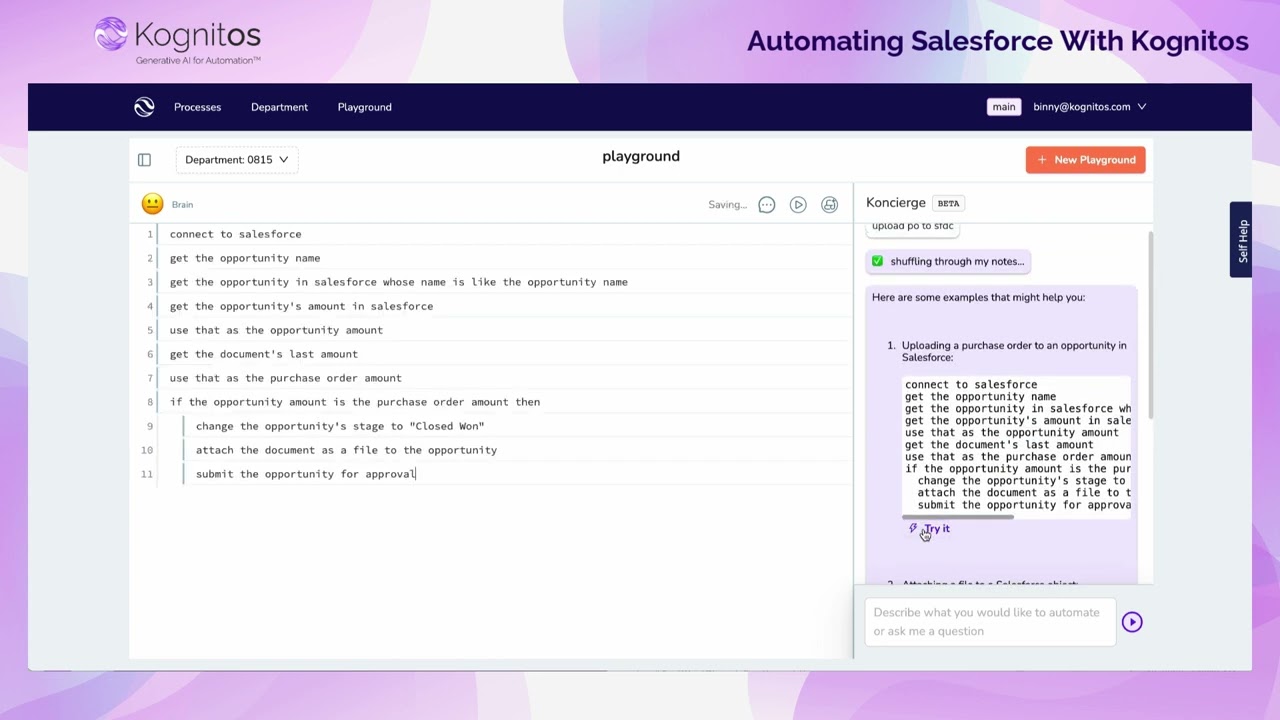Viewport: 1280px width, 720px height.
Task: Click line 'use that as the purchase order amount'
Action: [x=285, y=378]
